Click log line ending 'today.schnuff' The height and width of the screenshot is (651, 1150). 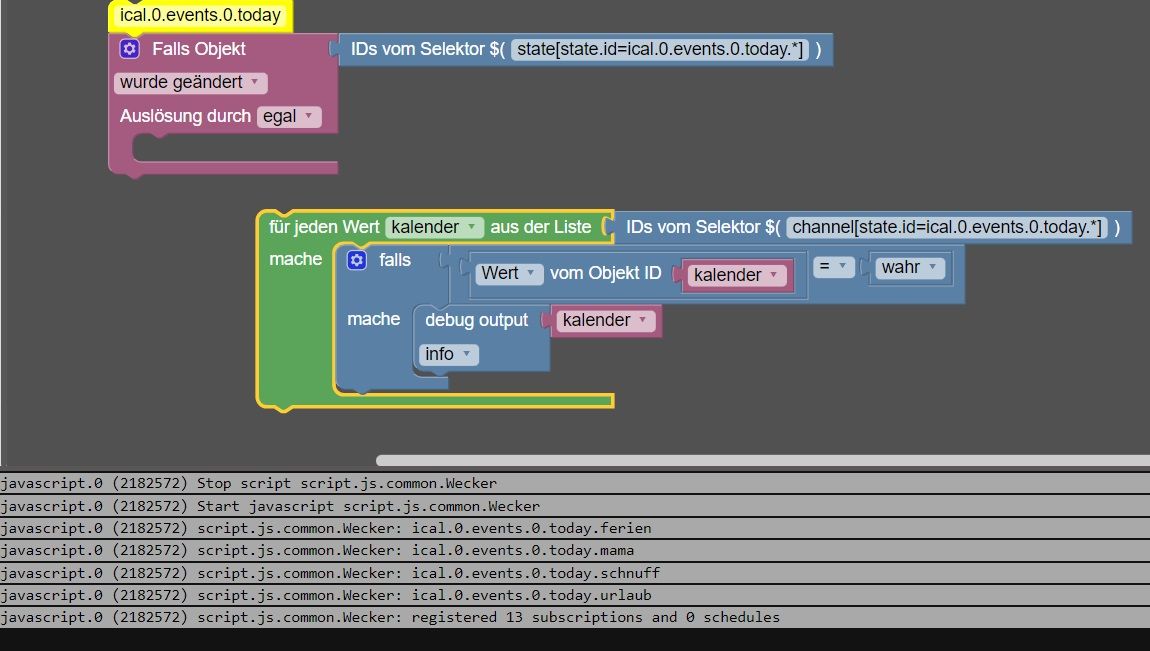coord(575,573)
